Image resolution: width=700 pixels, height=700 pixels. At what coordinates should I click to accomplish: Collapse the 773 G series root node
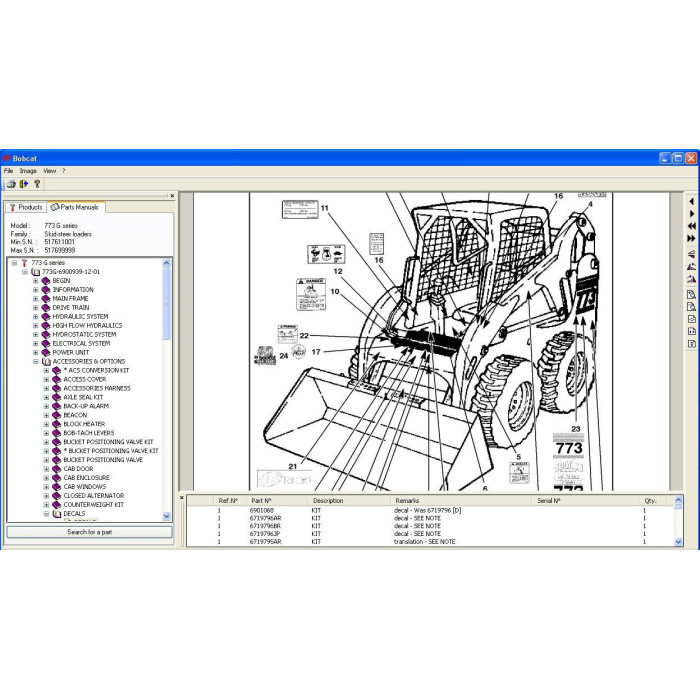(14, 263)
